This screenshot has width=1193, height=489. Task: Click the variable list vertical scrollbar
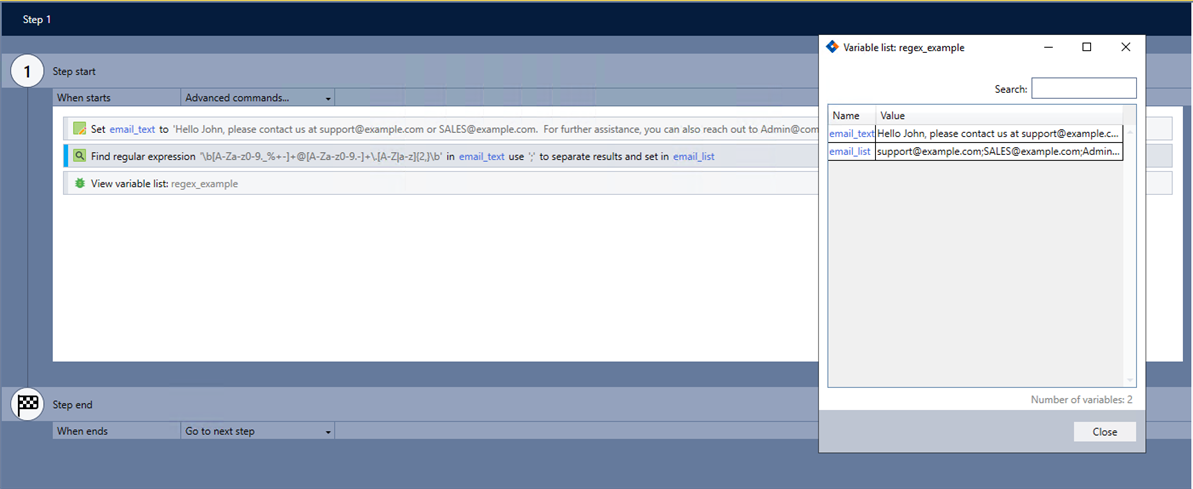pos(1130,256)
